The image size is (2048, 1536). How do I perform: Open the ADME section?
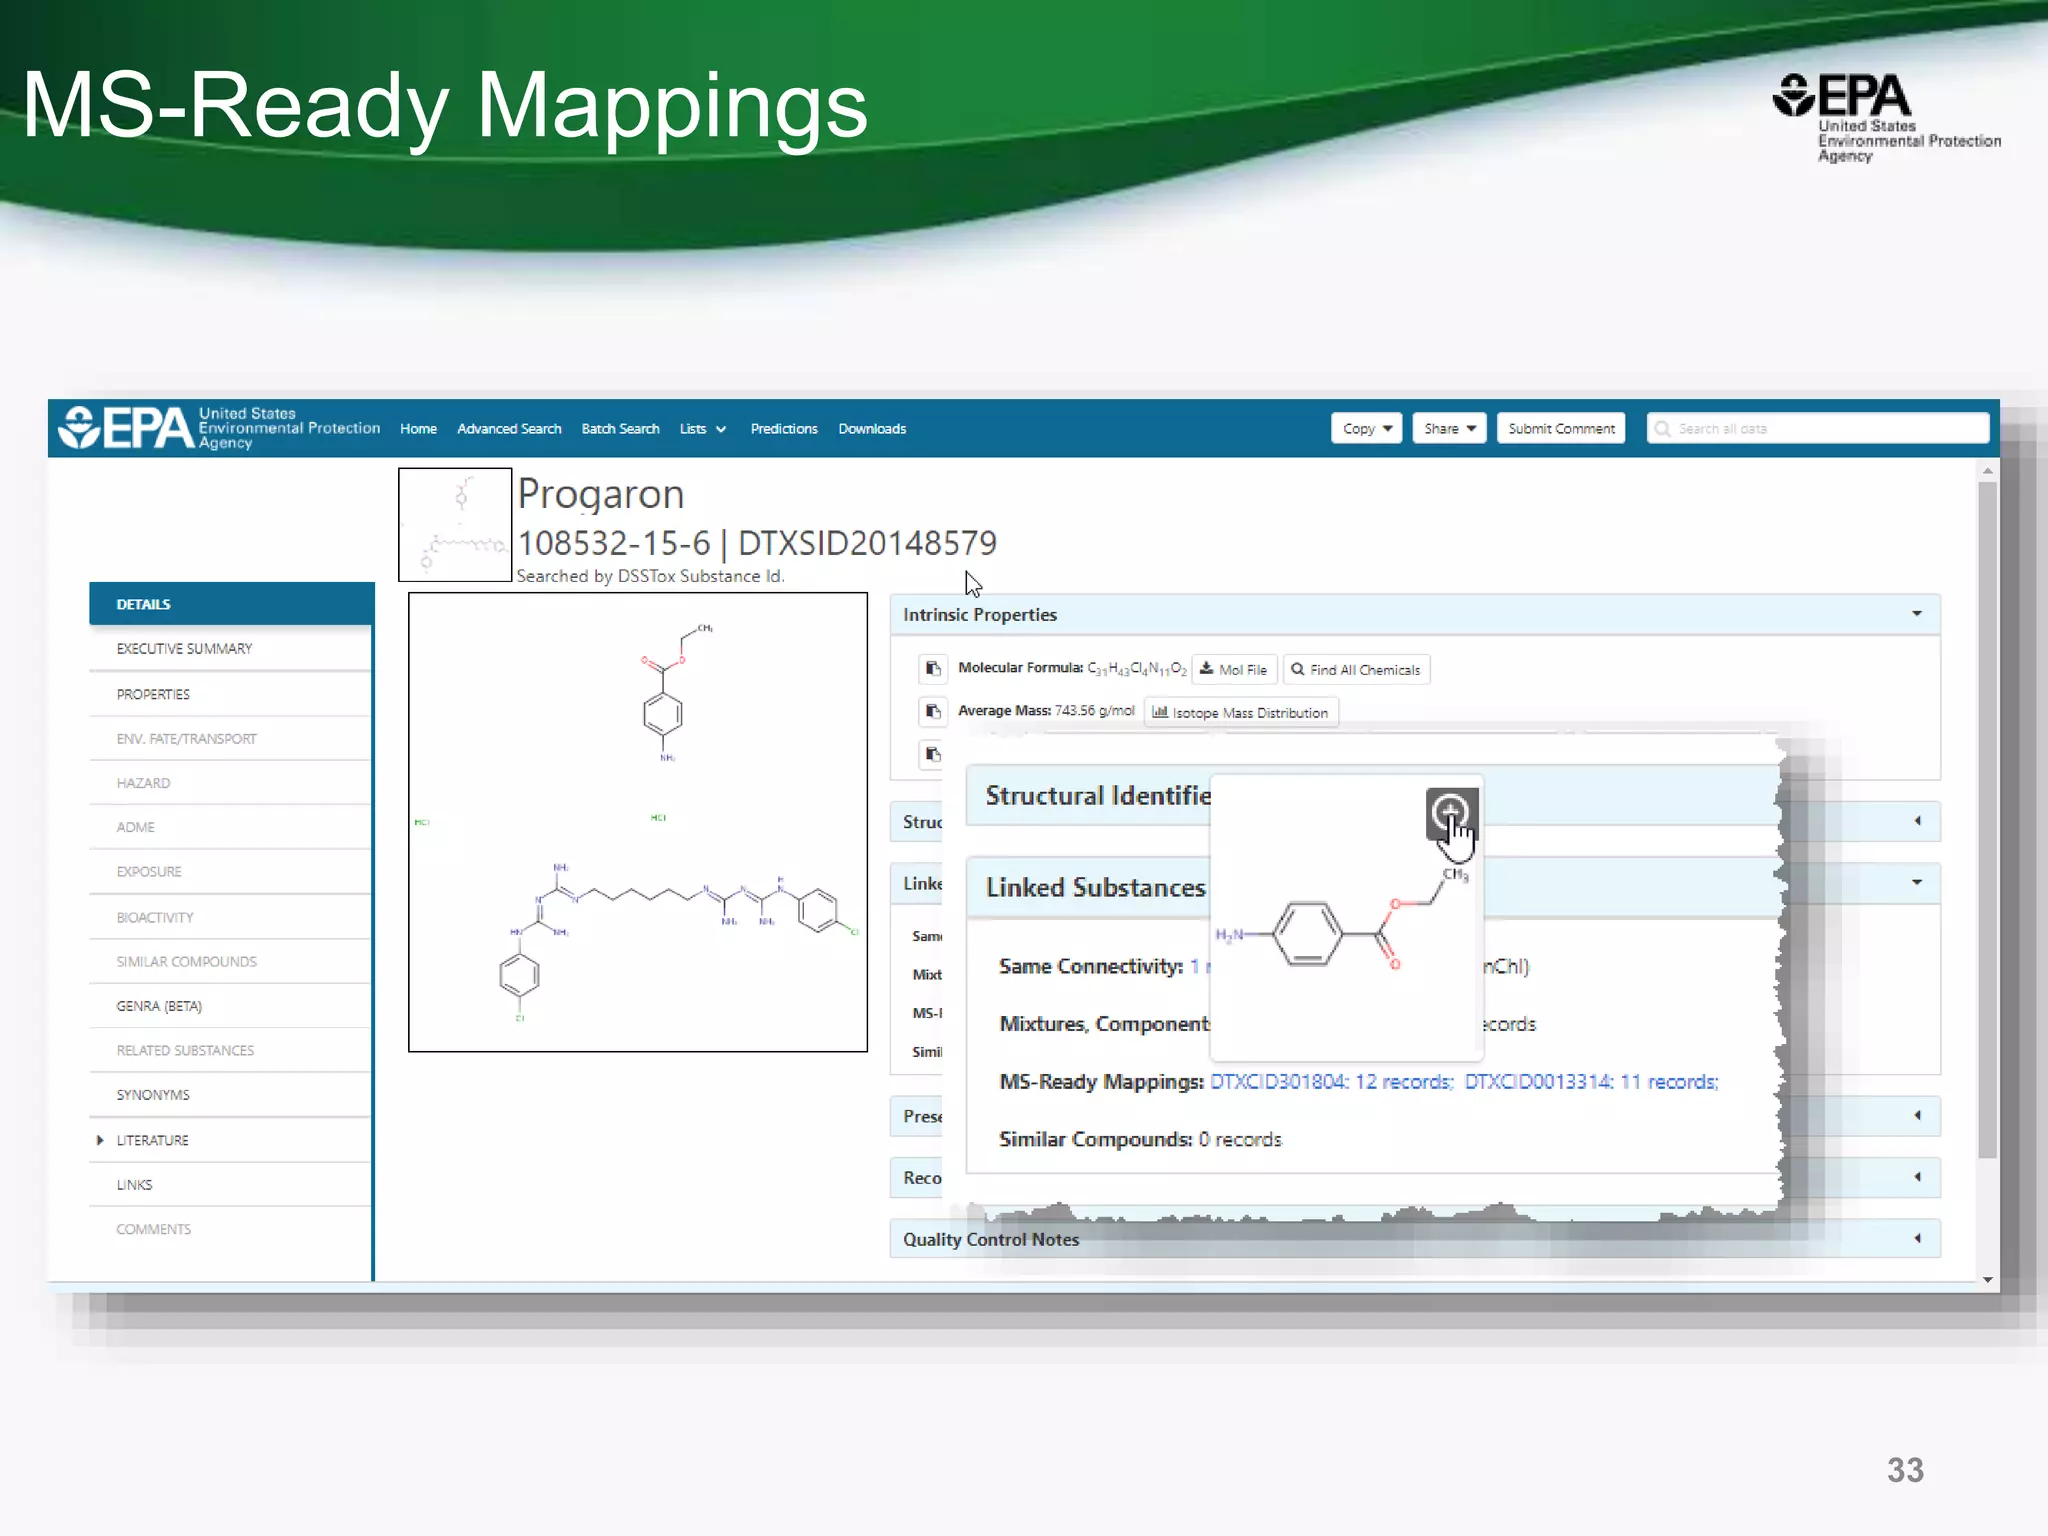pos(230,827)
